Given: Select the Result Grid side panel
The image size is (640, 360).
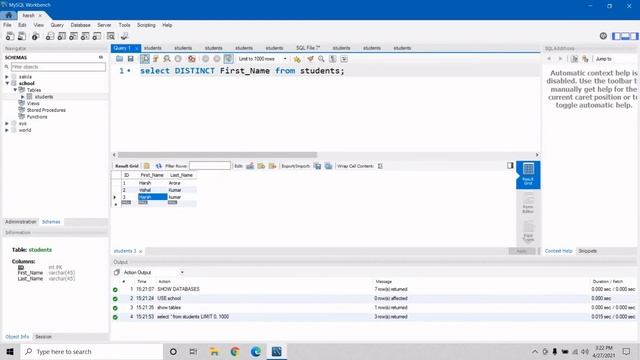Looking at the screenshot, I should pos(528,175).
